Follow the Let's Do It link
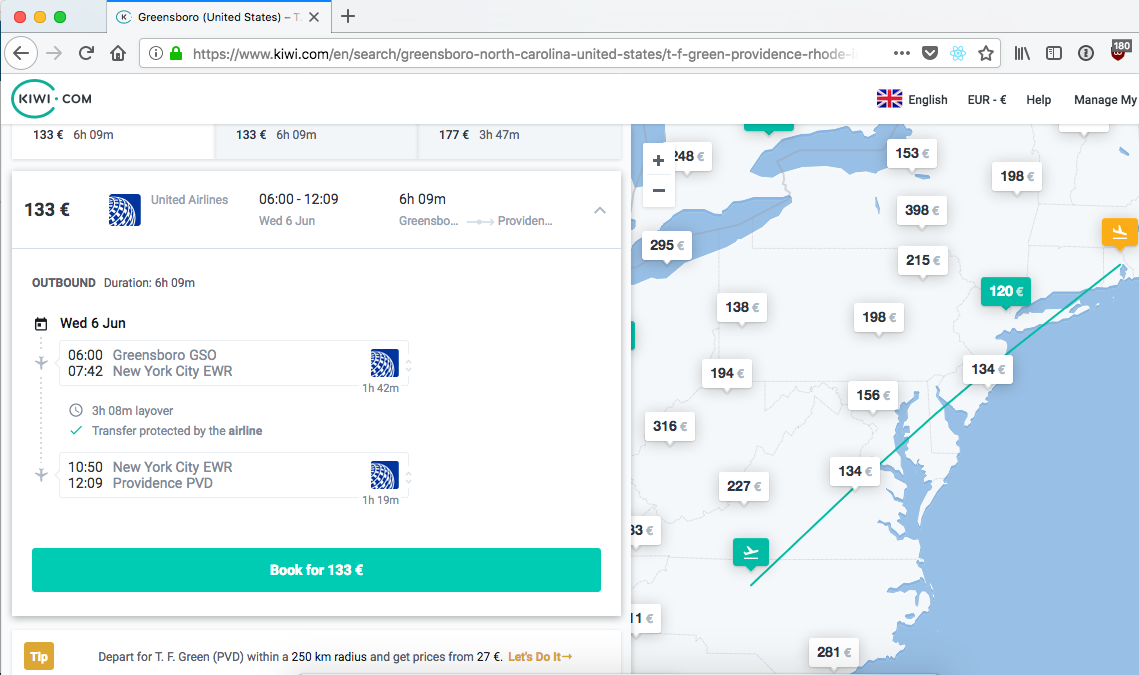 point(540,657)
